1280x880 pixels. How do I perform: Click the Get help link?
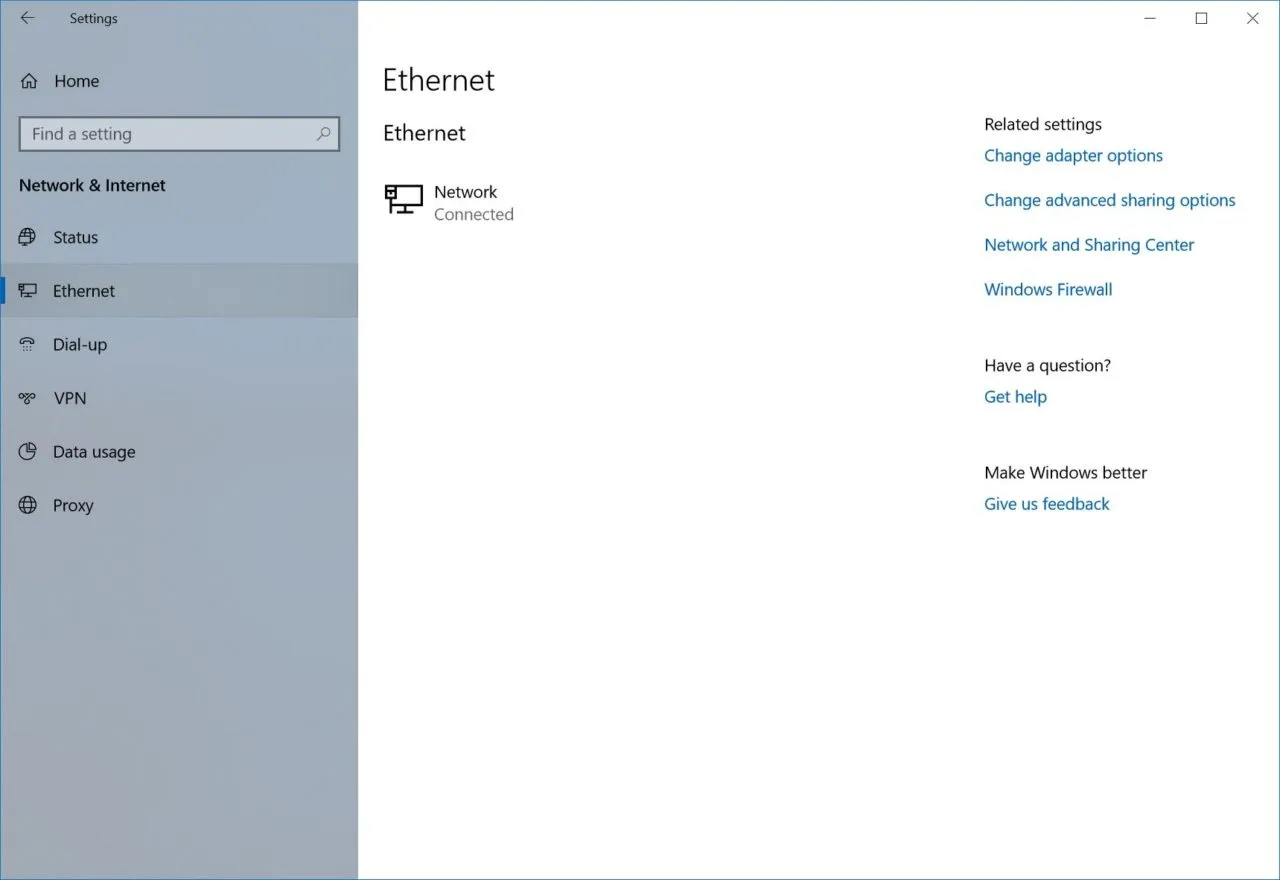click(1015, 397)
